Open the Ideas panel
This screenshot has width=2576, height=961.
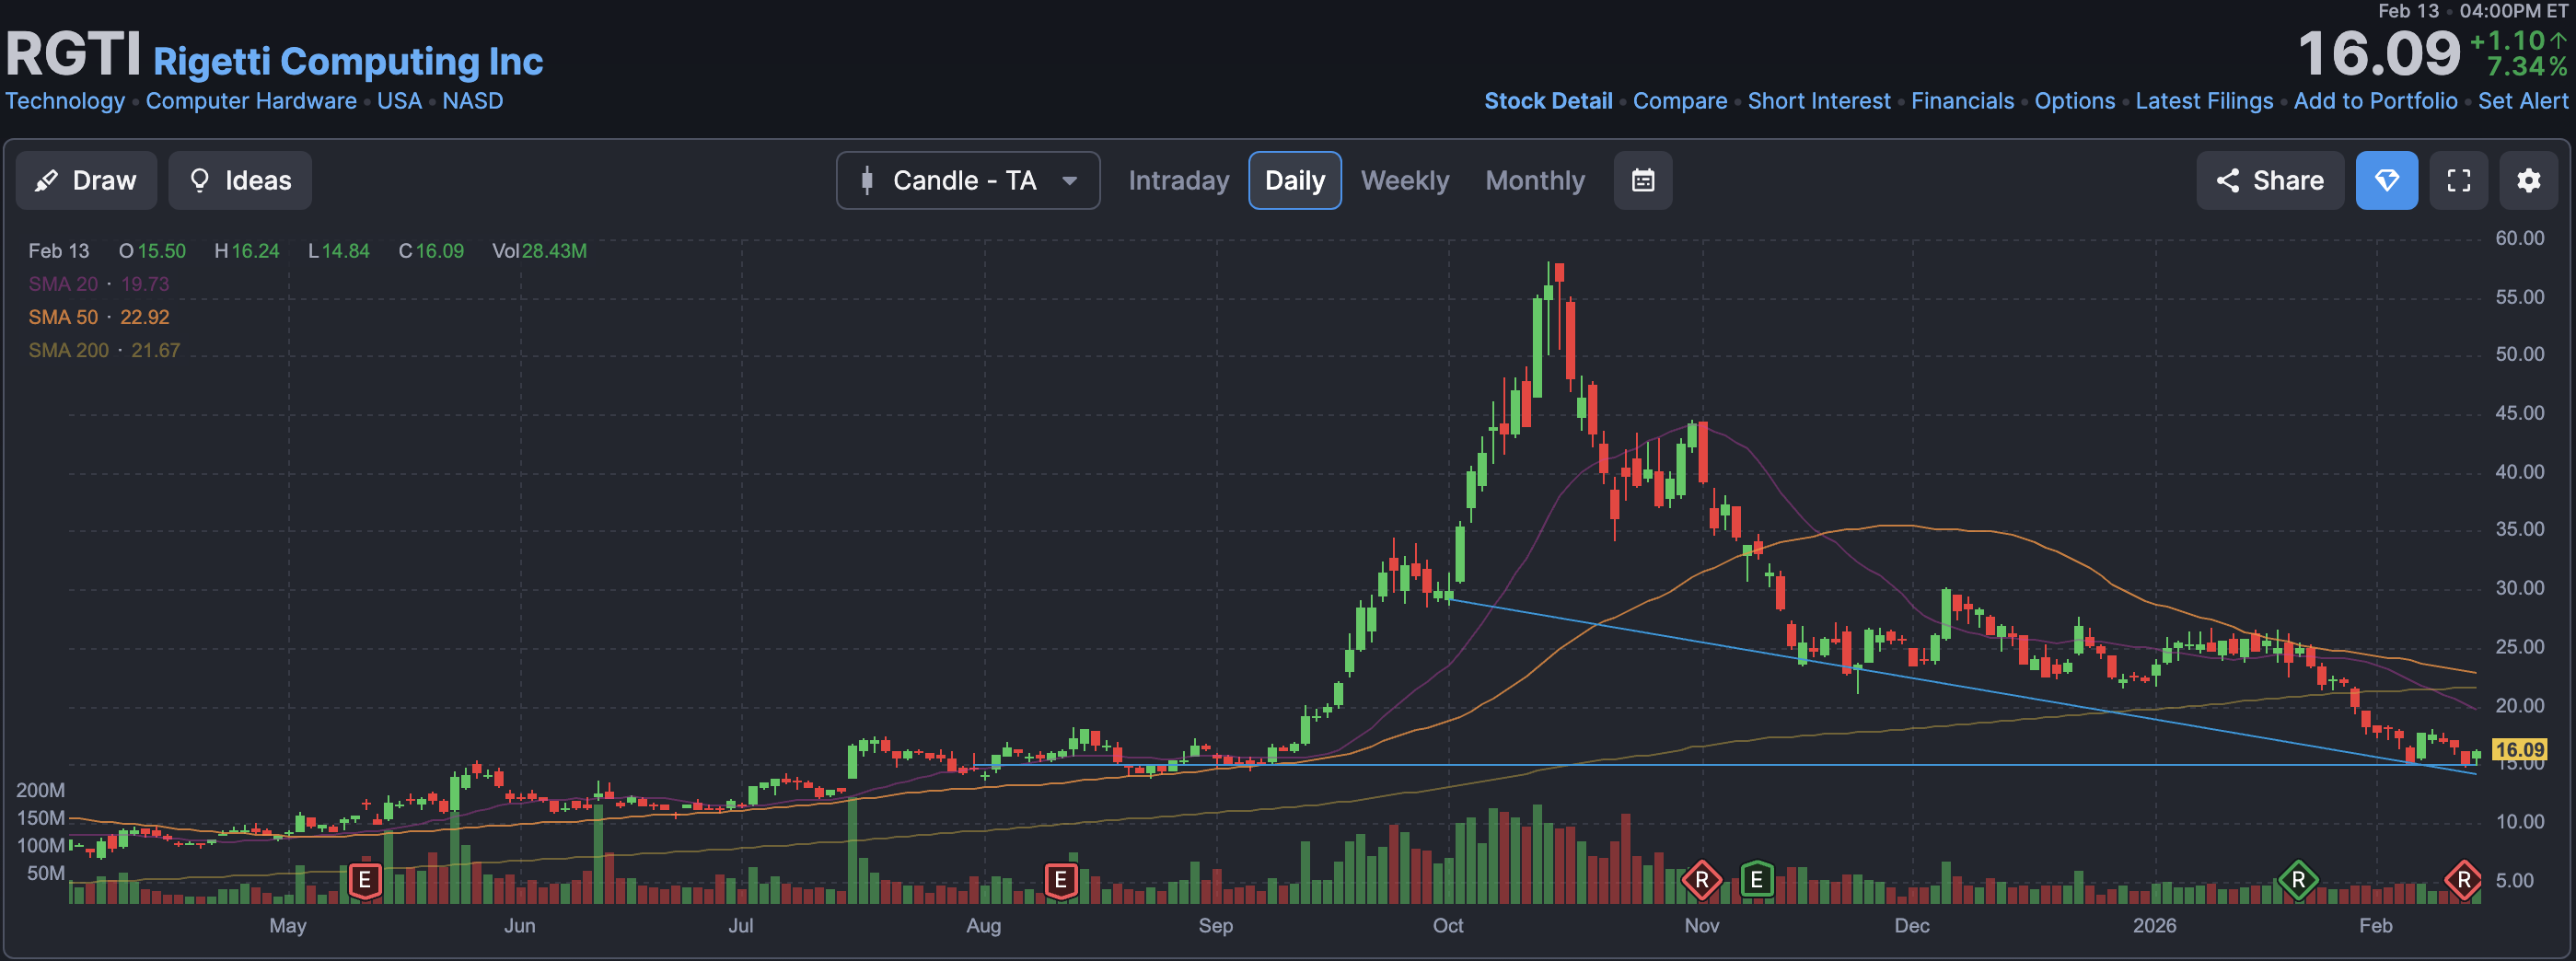click(x=240, y=180)
